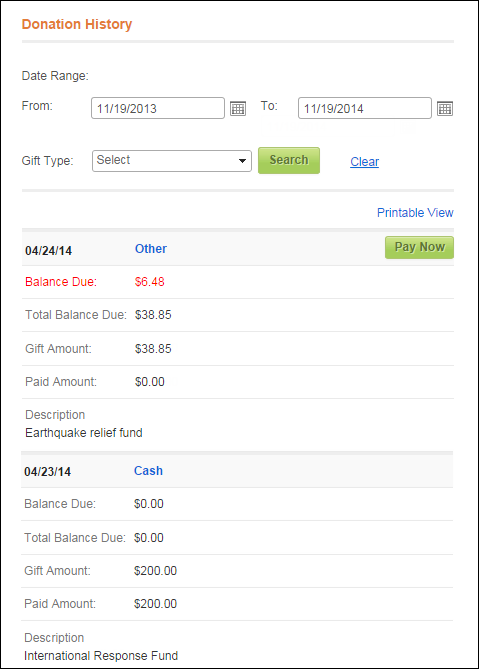The width and height of the screenshot is (479, 669).
Task: Select the 04/24/14 donation date header
Action: pos(48,250)
